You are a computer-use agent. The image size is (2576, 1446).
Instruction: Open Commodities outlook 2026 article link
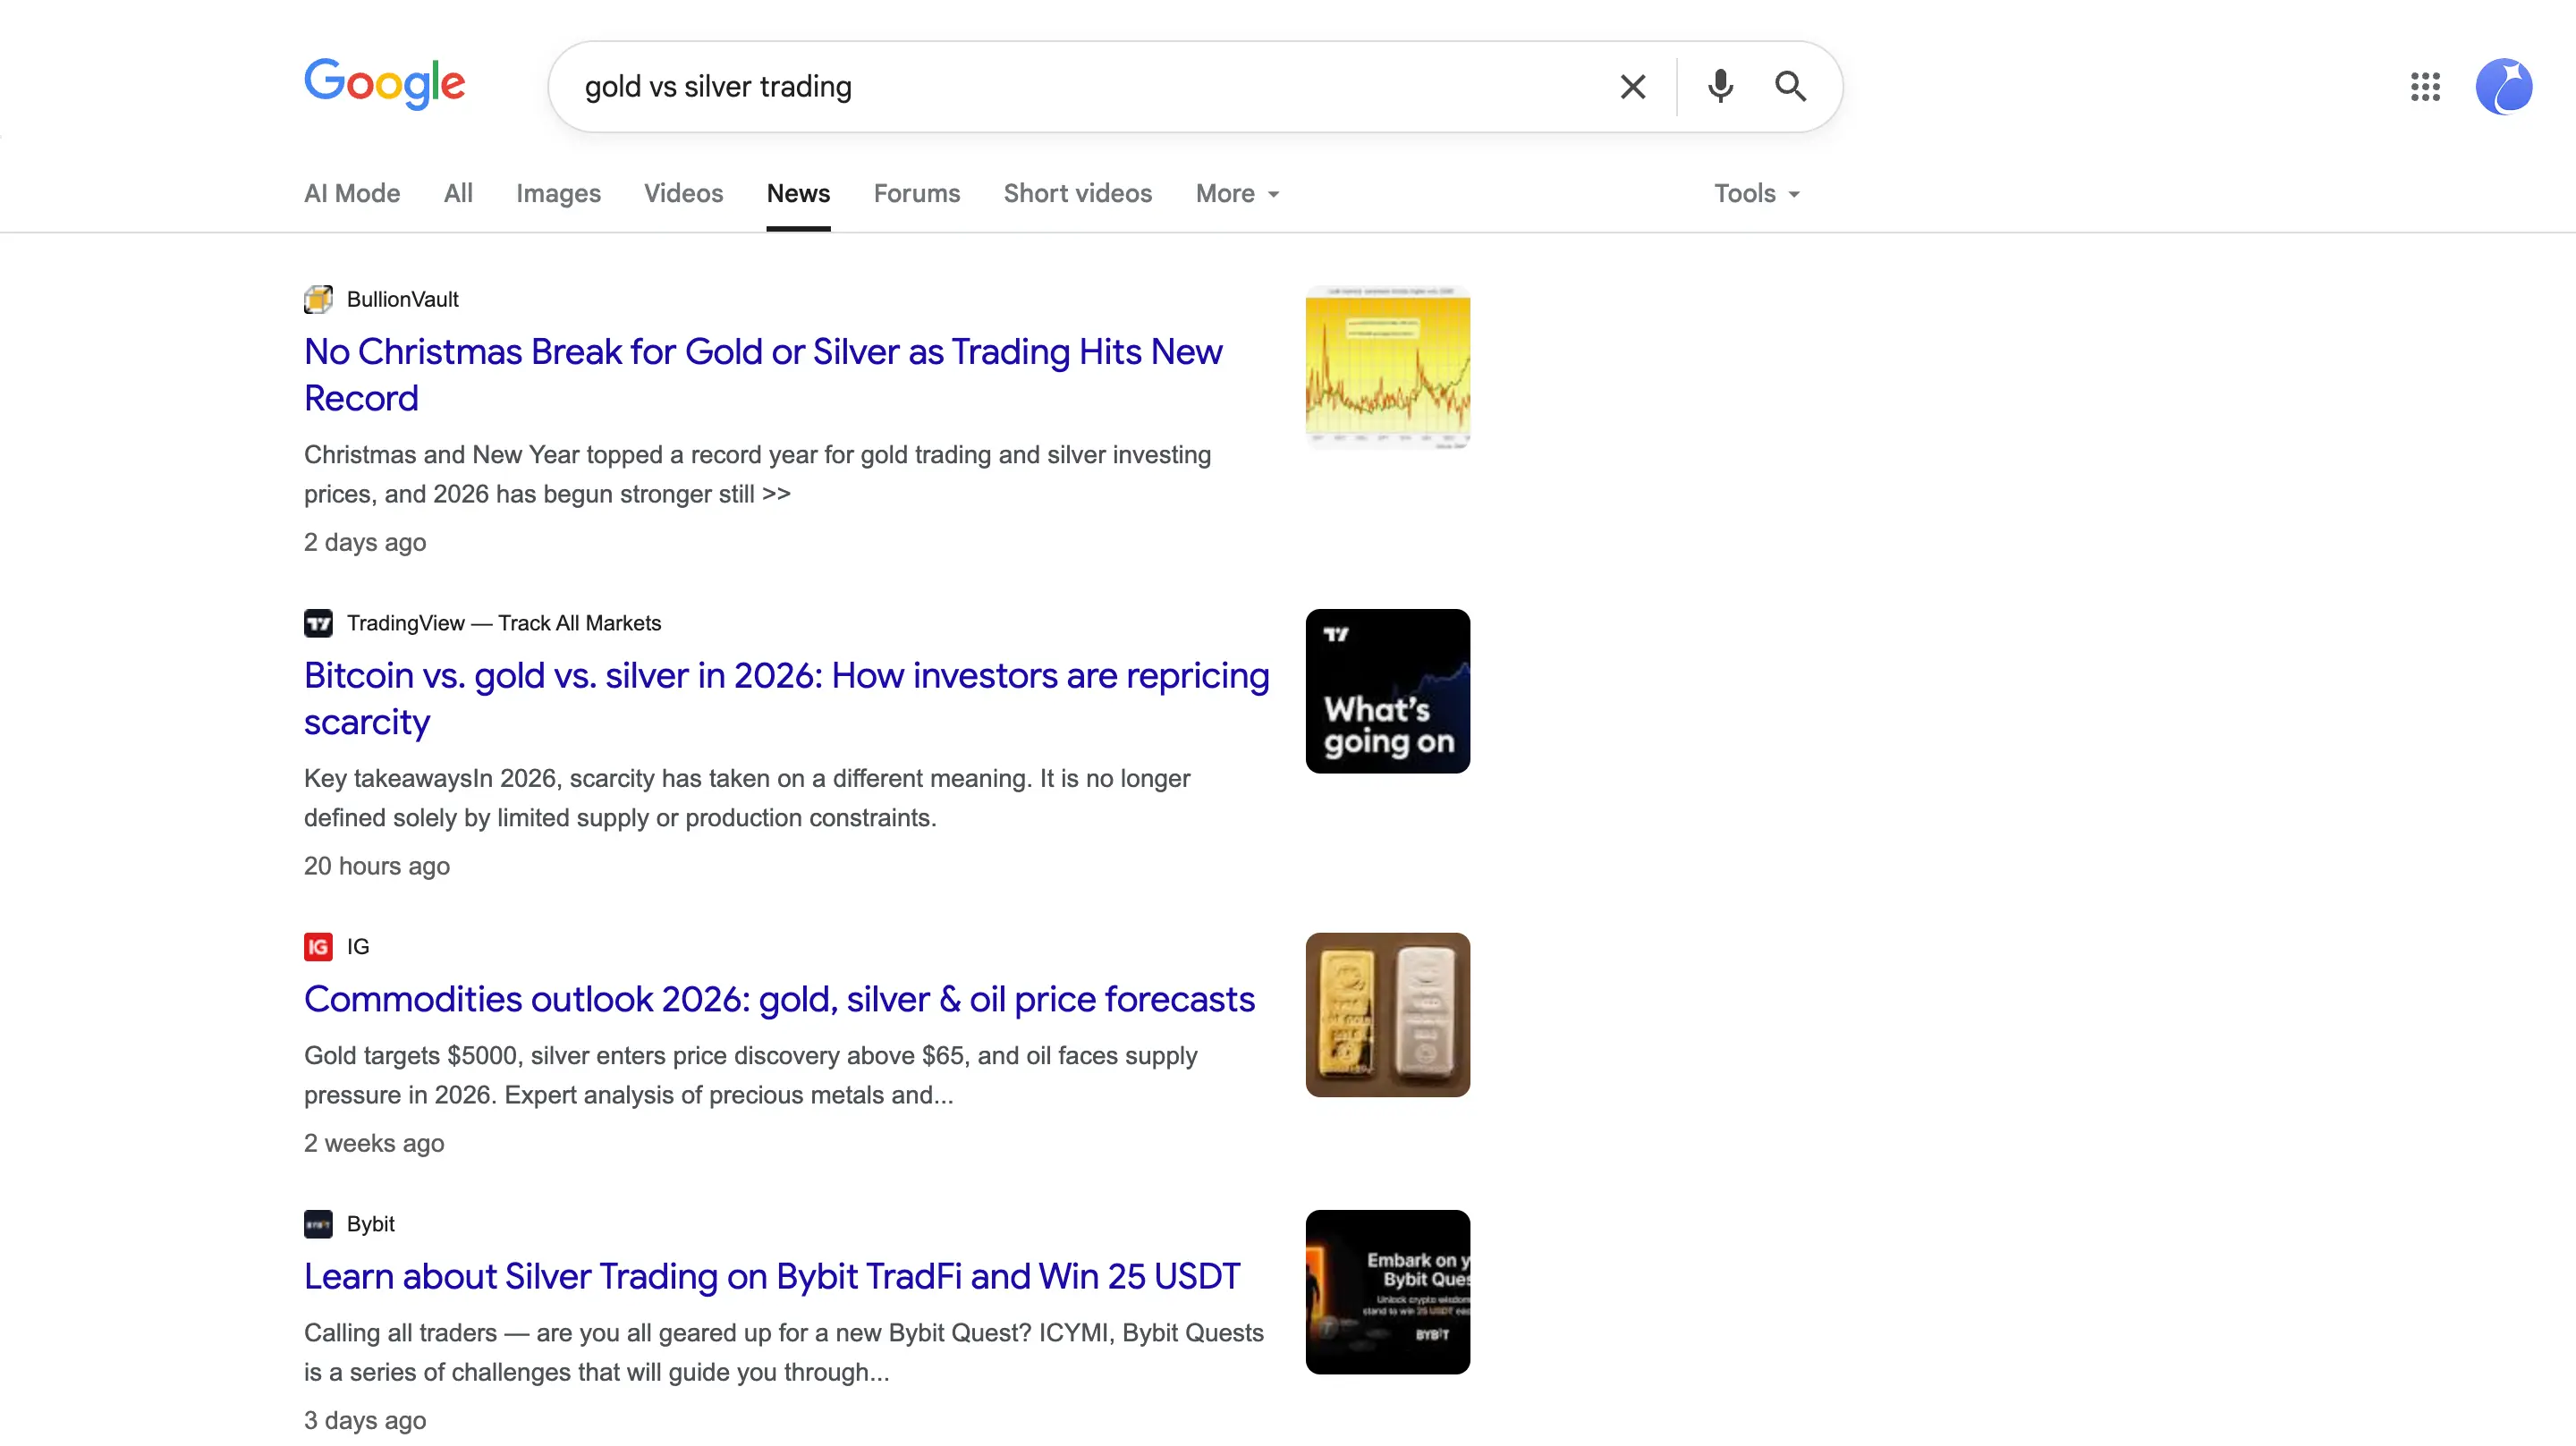[779, 999]
